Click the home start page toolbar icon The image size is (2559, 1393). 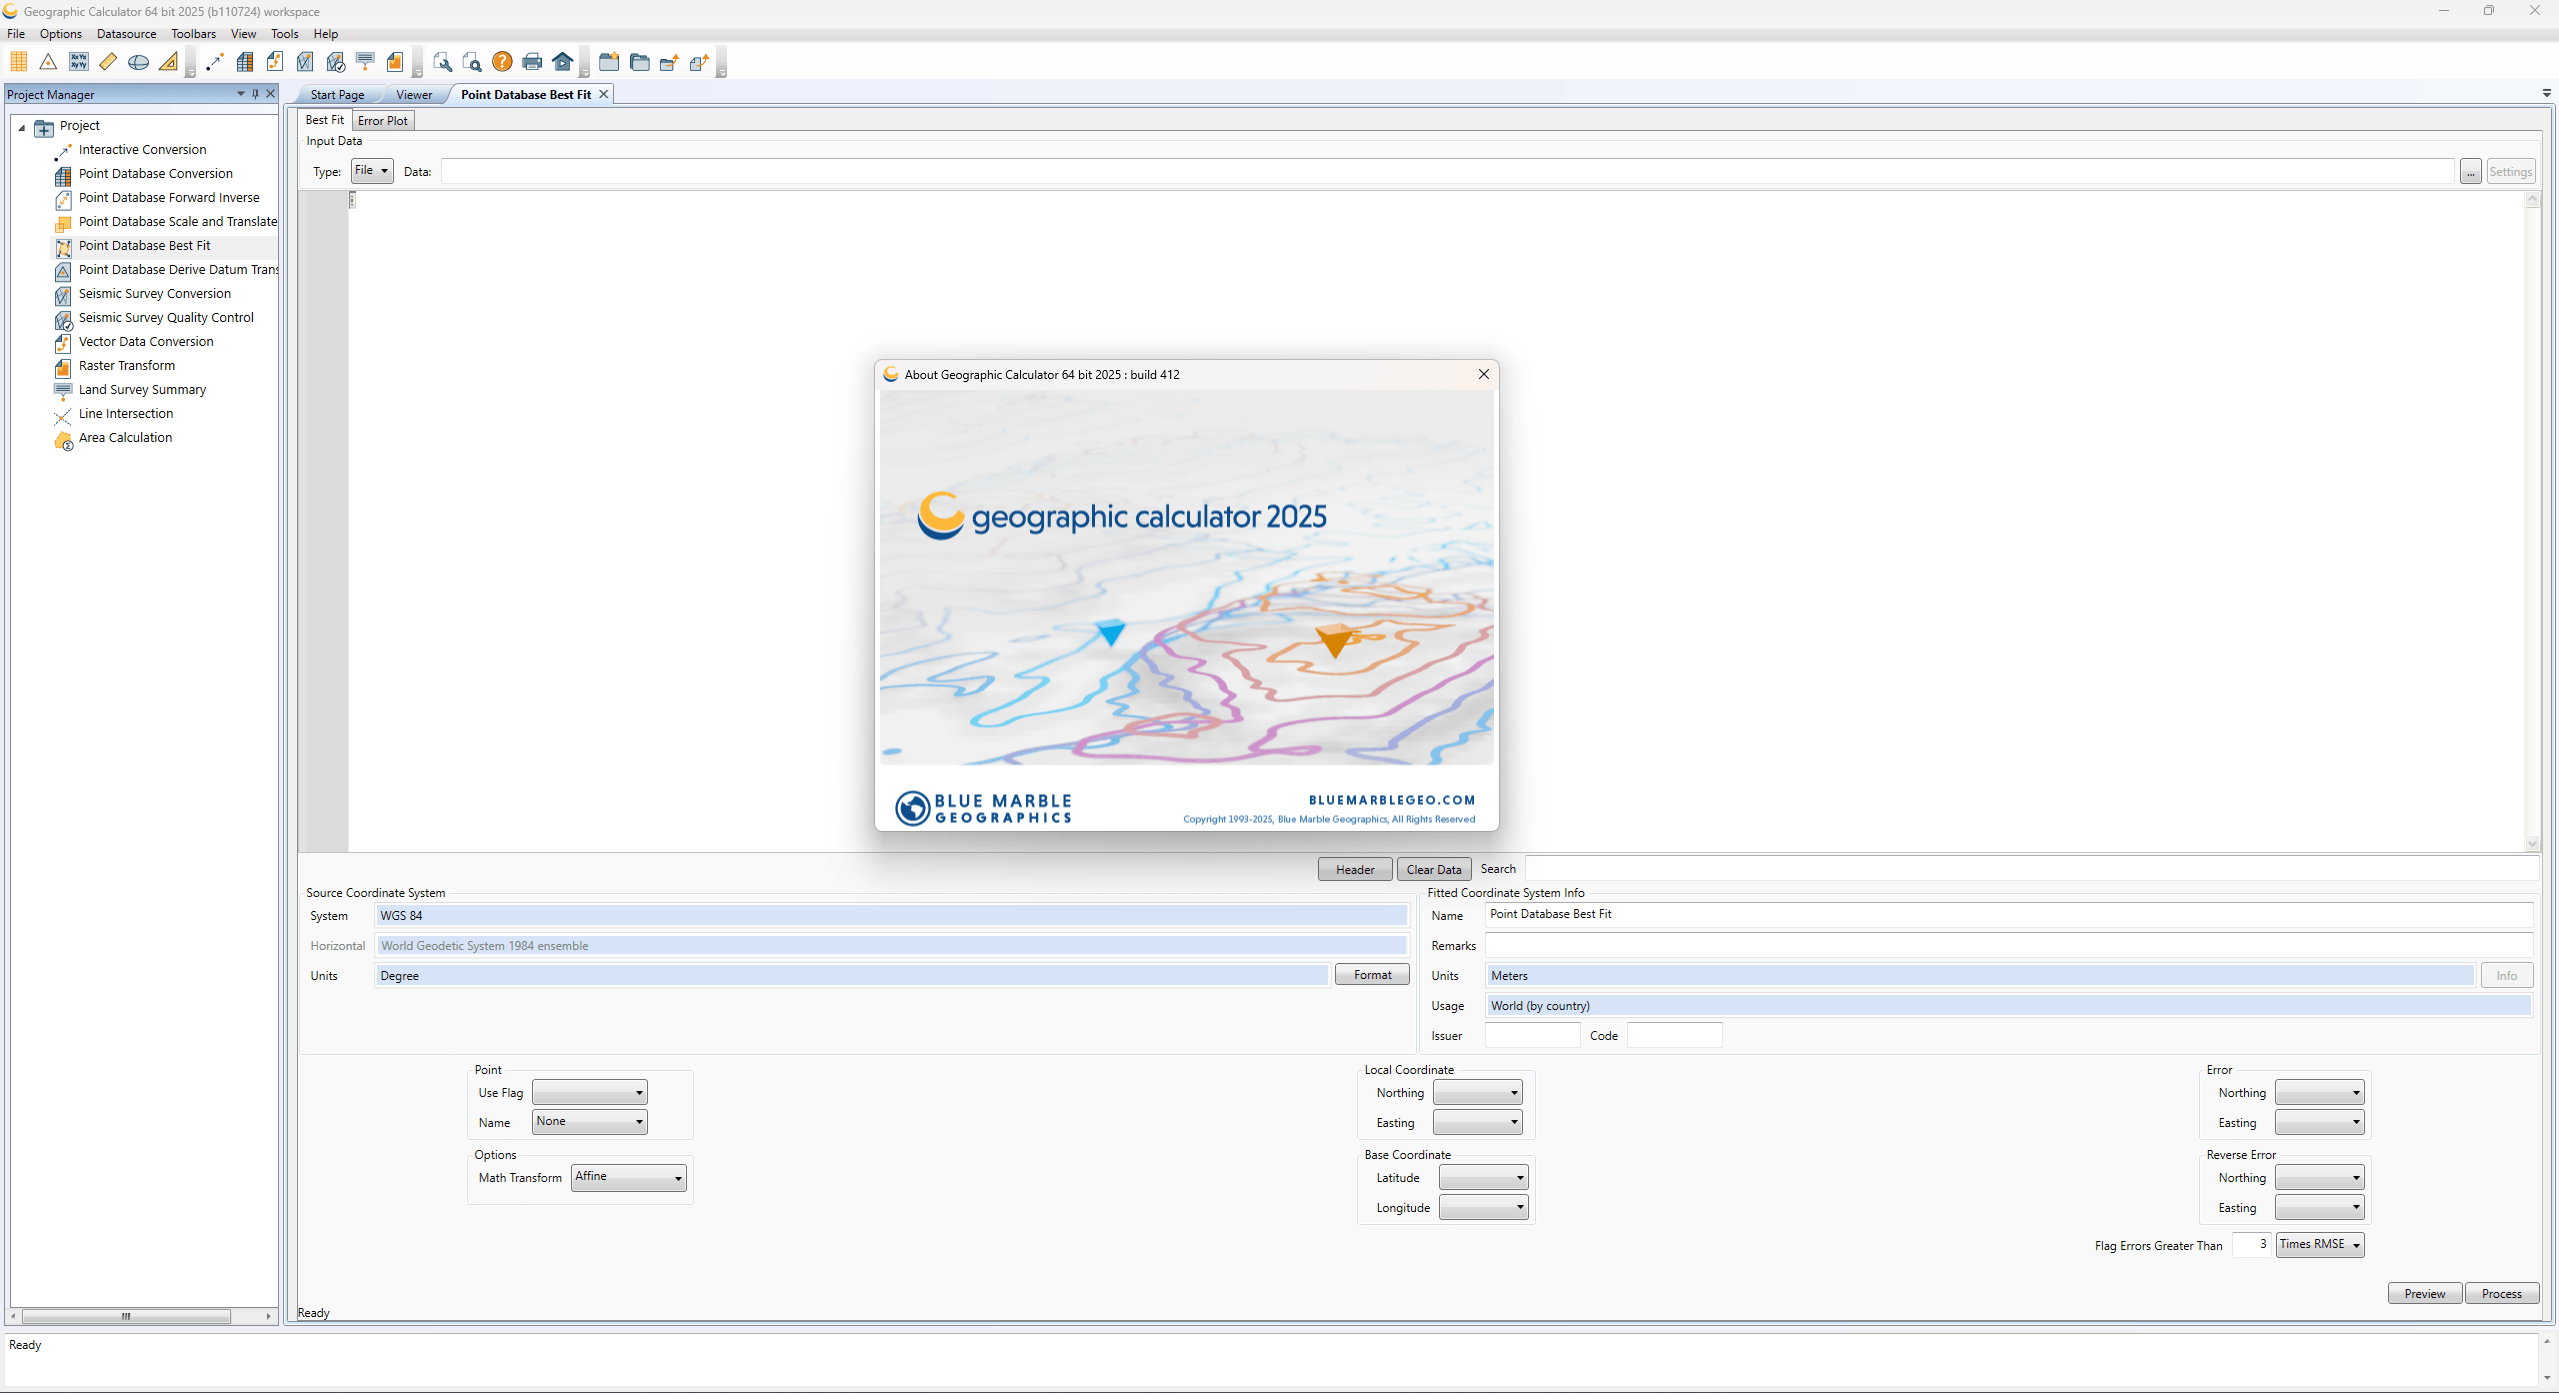click(x=562, y=62)
